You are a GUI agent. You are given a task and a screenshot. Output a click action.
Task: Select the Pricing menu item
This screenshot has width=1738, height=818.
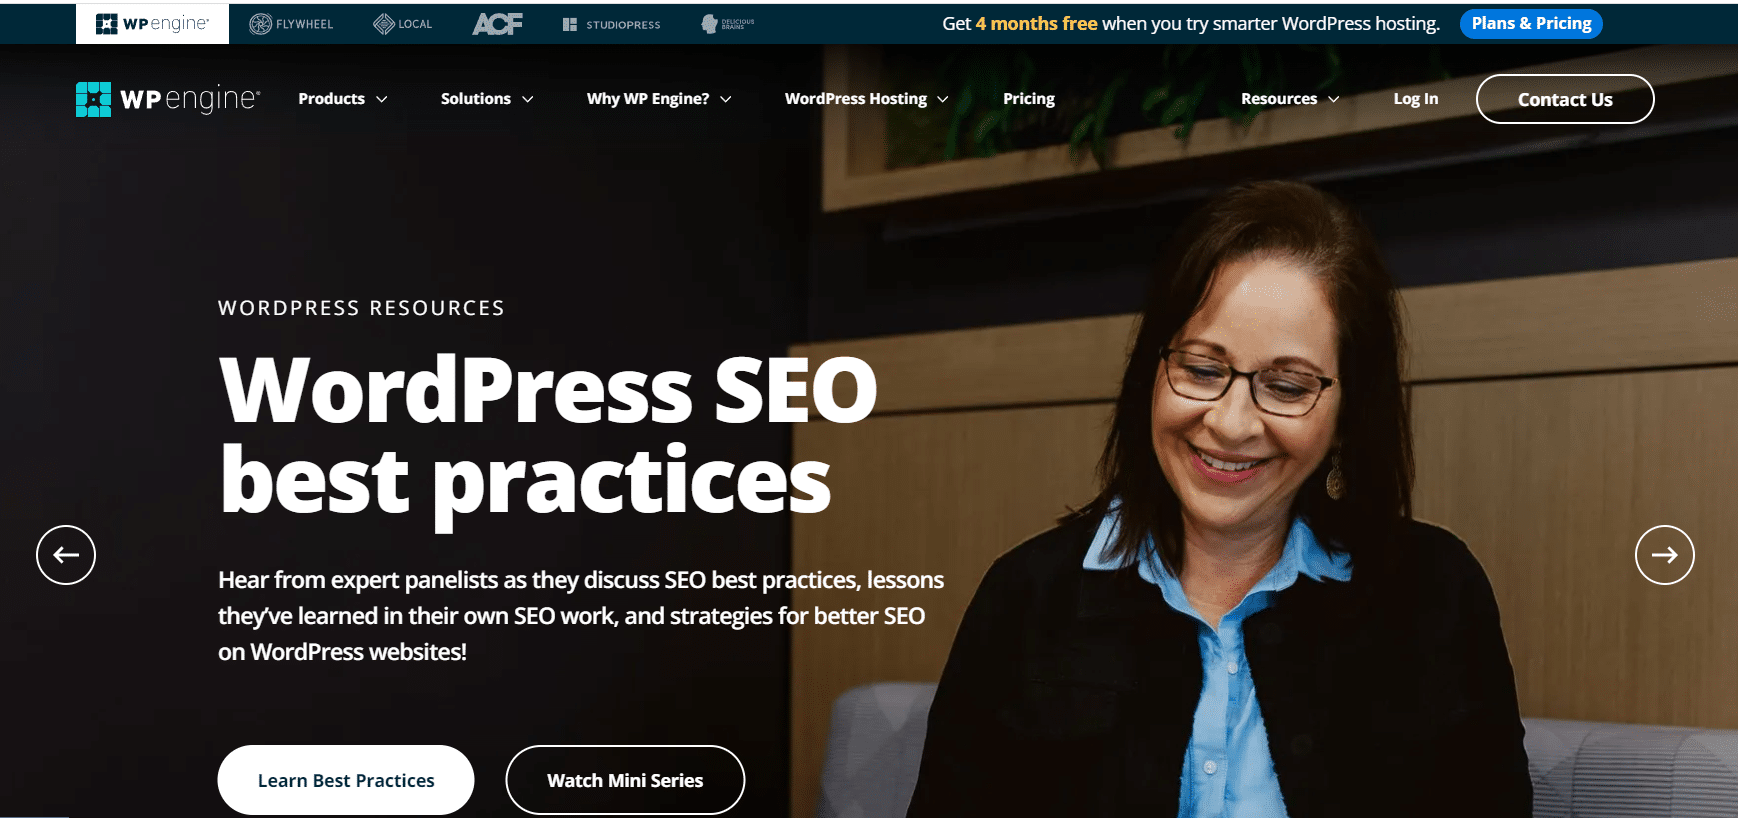[1029, 99]
